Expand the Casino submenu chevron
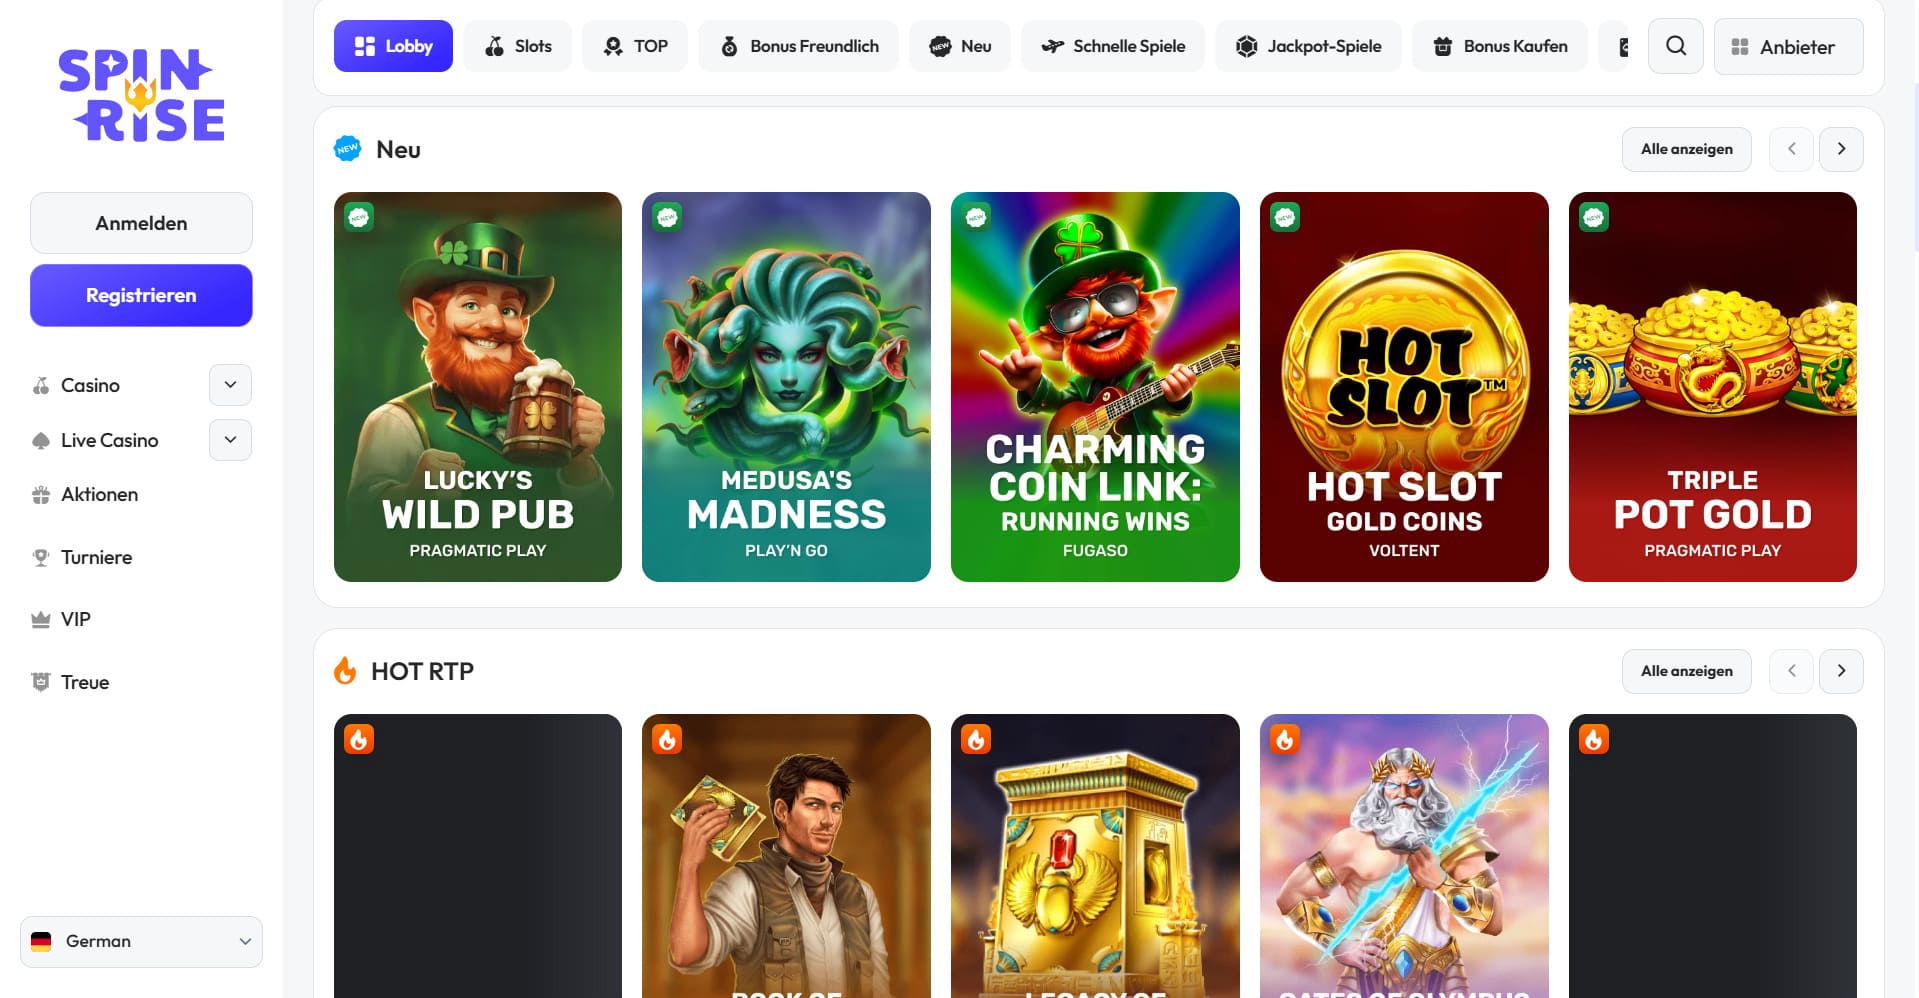Viewport: 1919px width, 998px height. tap(230, 385)
